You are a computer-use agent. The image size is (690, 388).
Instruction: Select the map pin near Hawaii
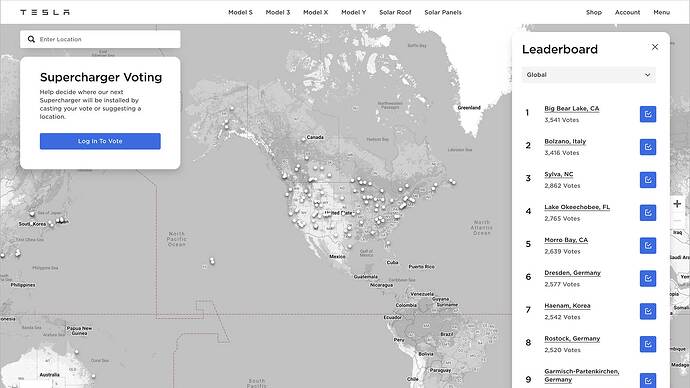pyautogui.click(x=212, y=261)
